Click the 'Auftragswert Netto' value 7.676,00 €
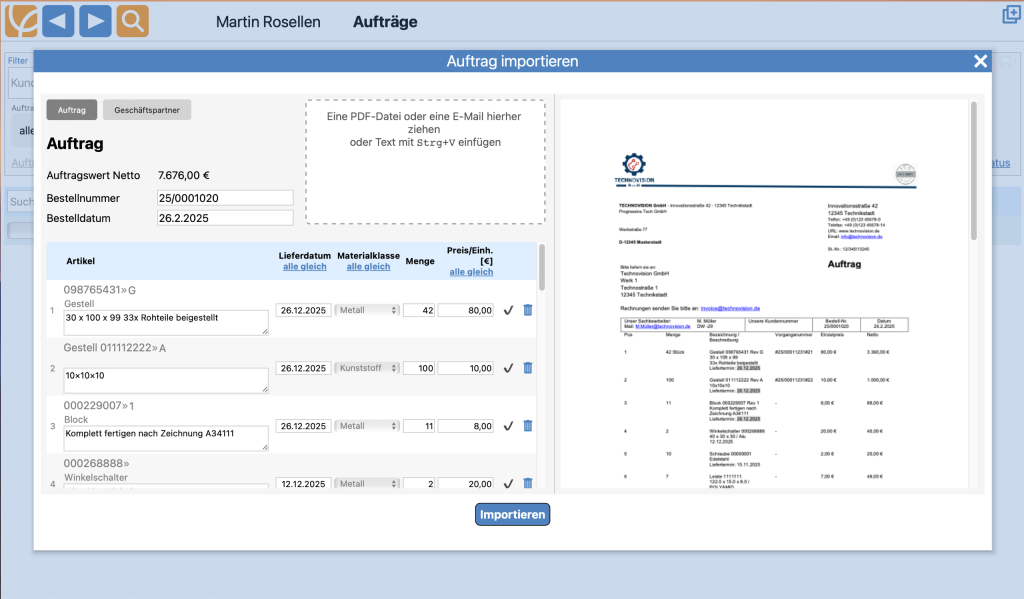The height and width of the screenshot is (599, 1024). pyautogui.click(x=184, y=175)
